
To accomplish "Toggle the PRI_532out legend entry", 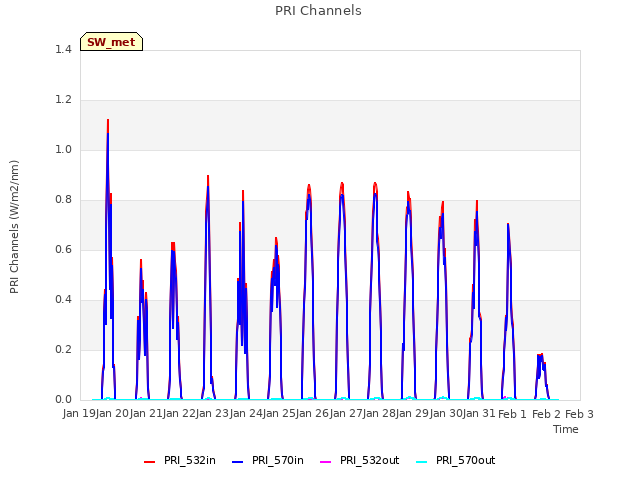I will click(x=360, y=460).
